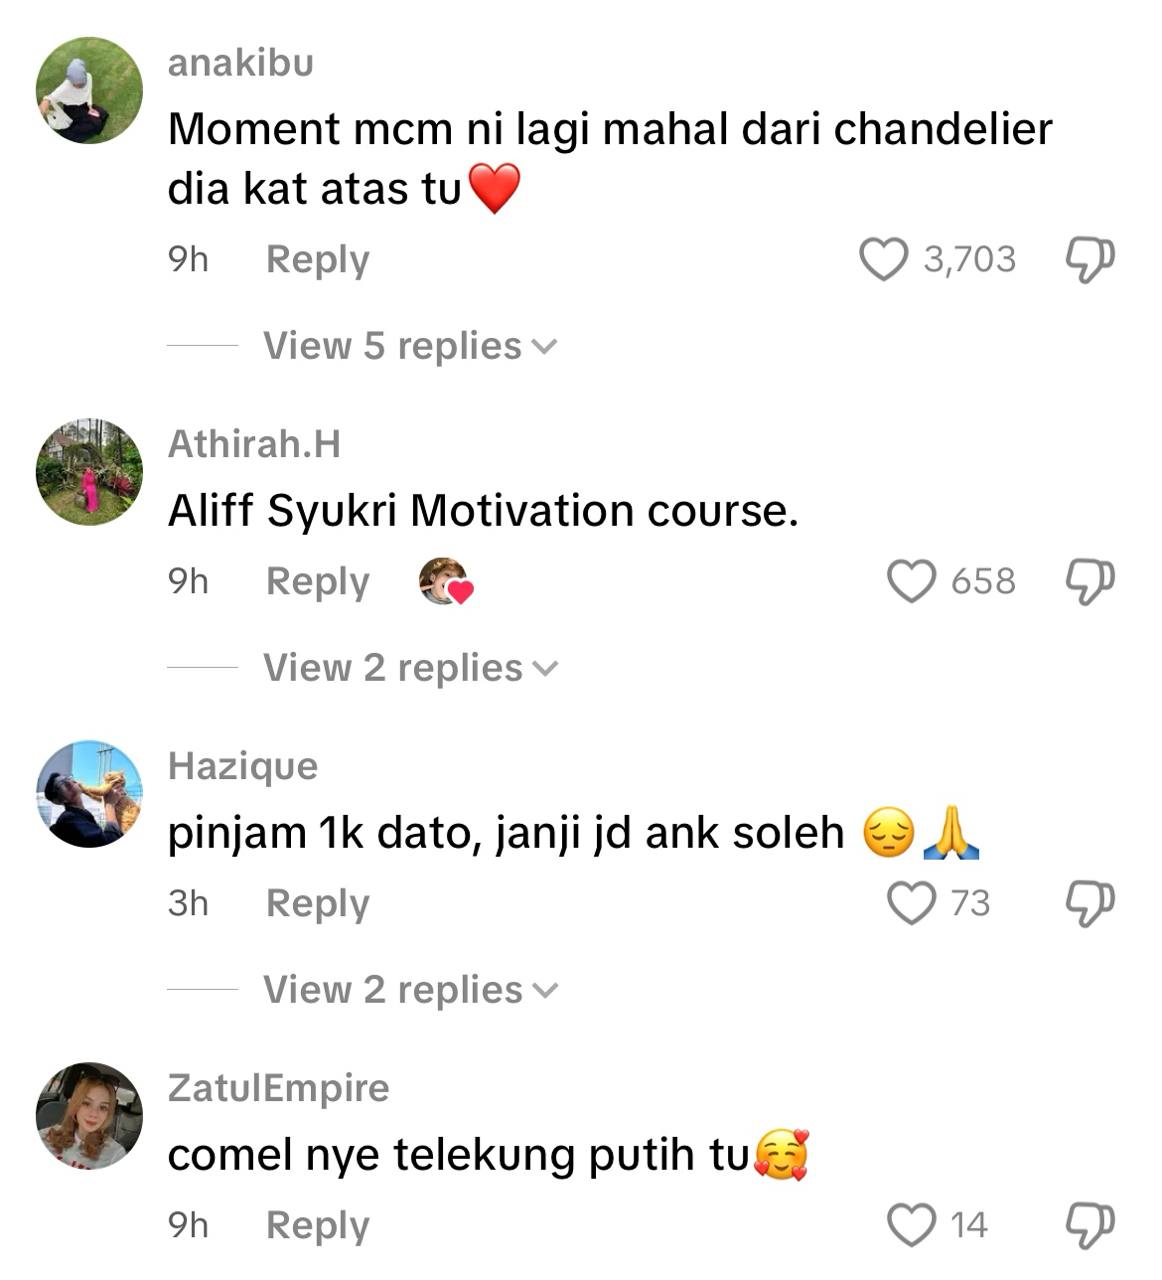This screenshot has width=1162, height=1280.
Task: Like anakibu's comment with the heart icon
Action: [883, 260]
